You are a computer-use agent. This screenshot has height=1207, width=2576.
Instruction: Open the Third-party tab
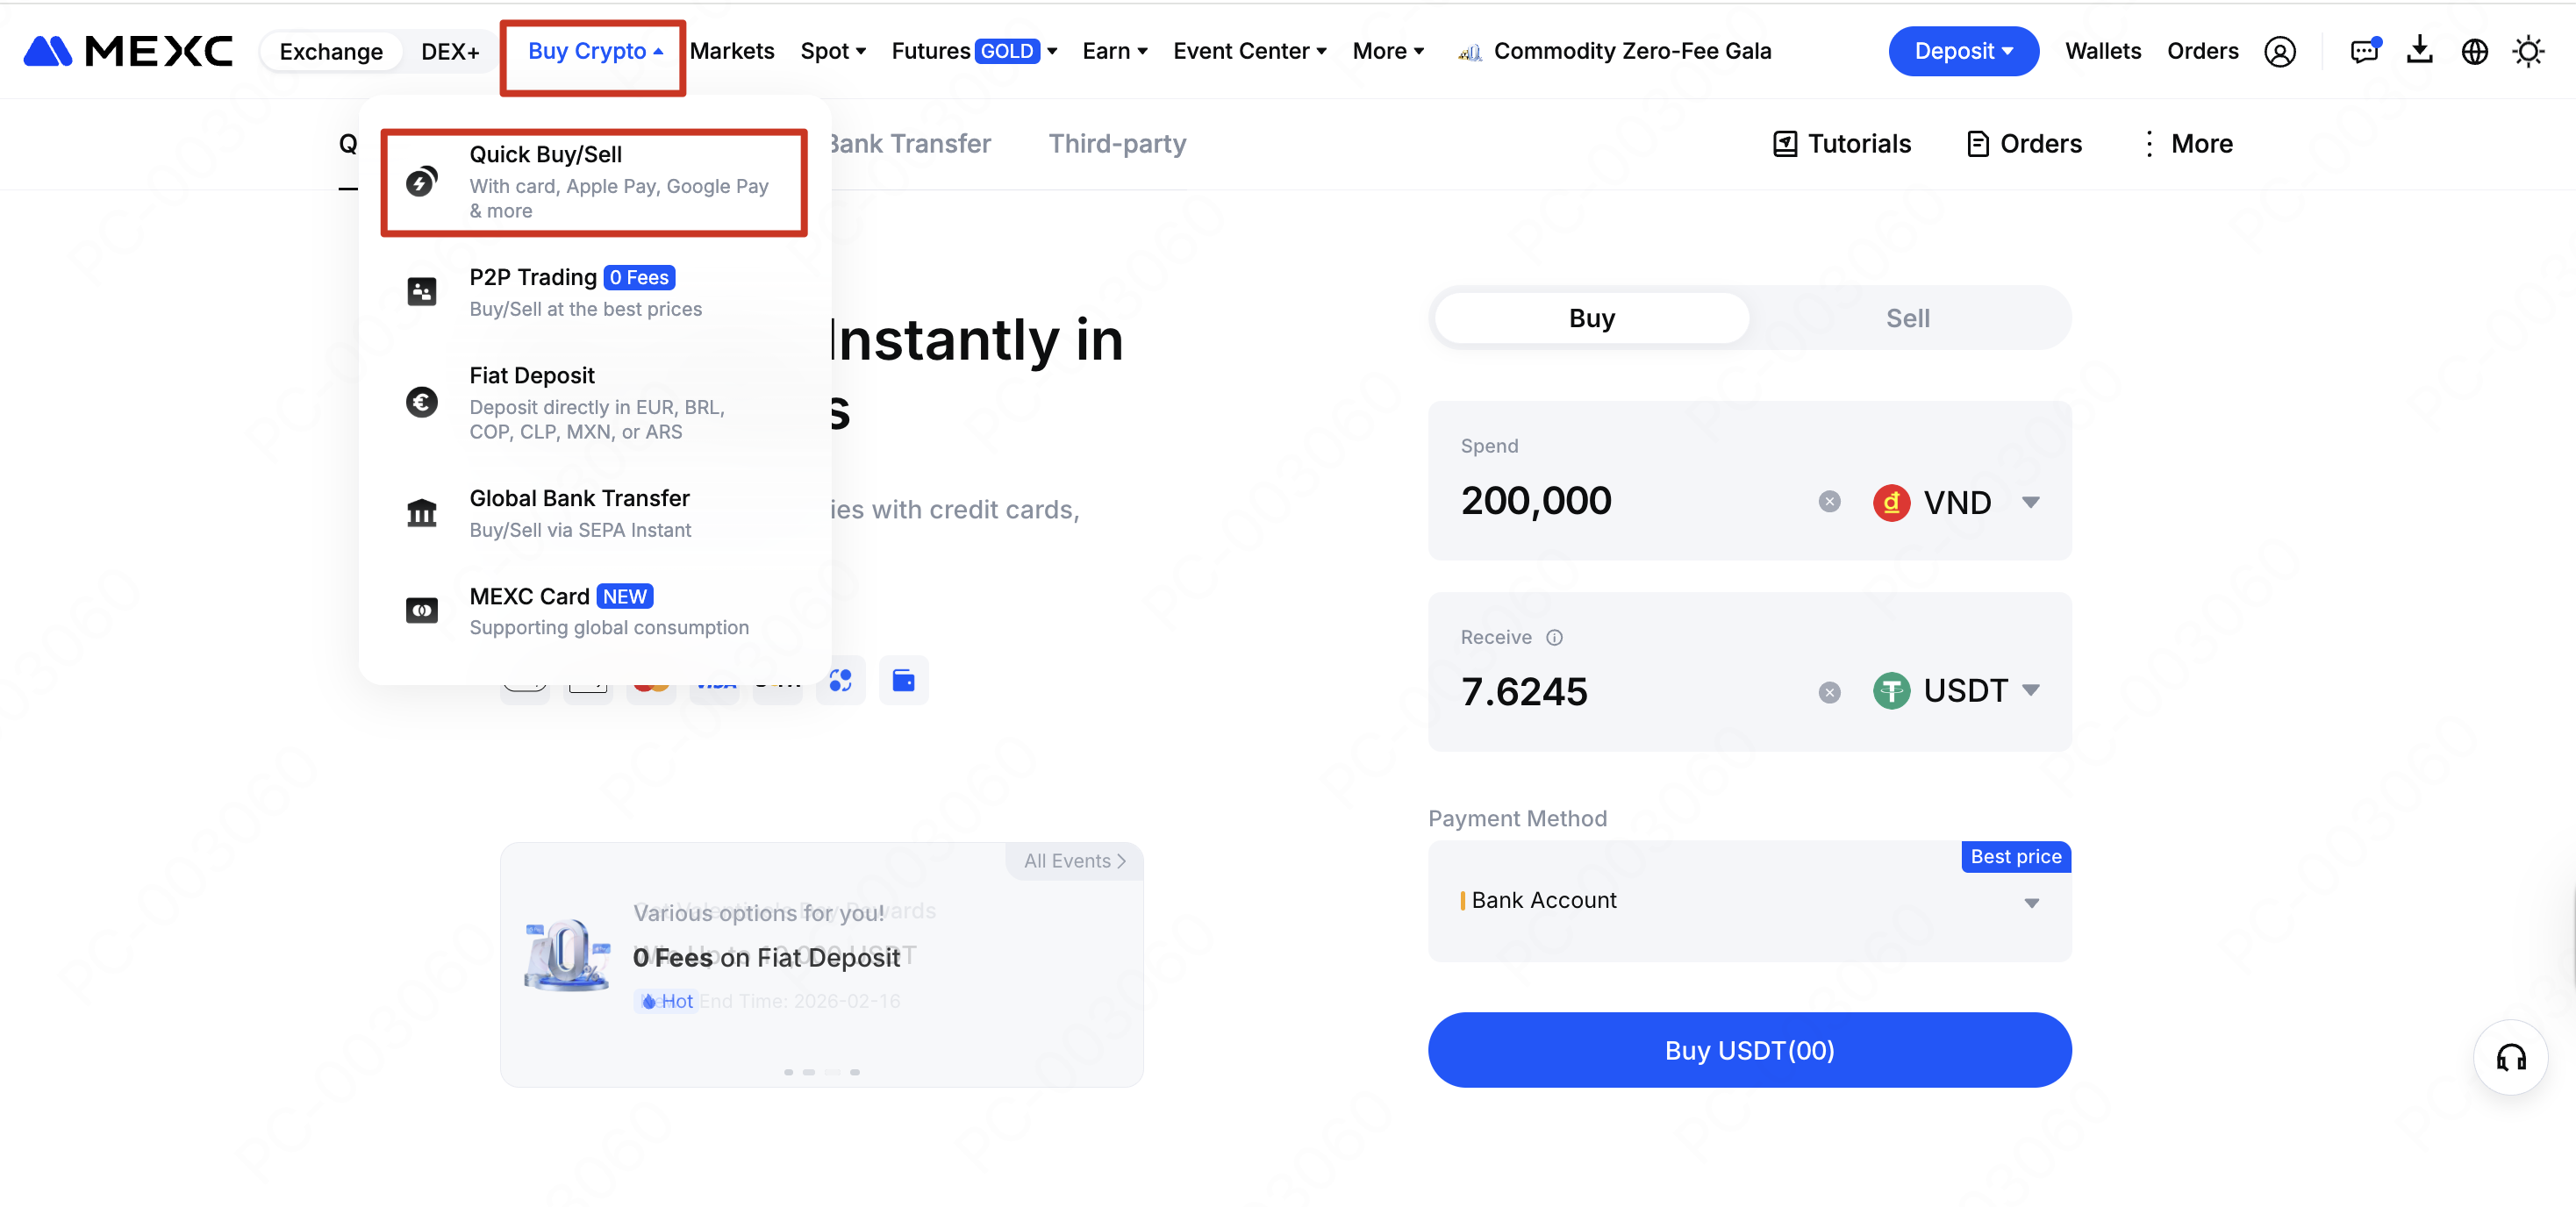coord(1116,143)
